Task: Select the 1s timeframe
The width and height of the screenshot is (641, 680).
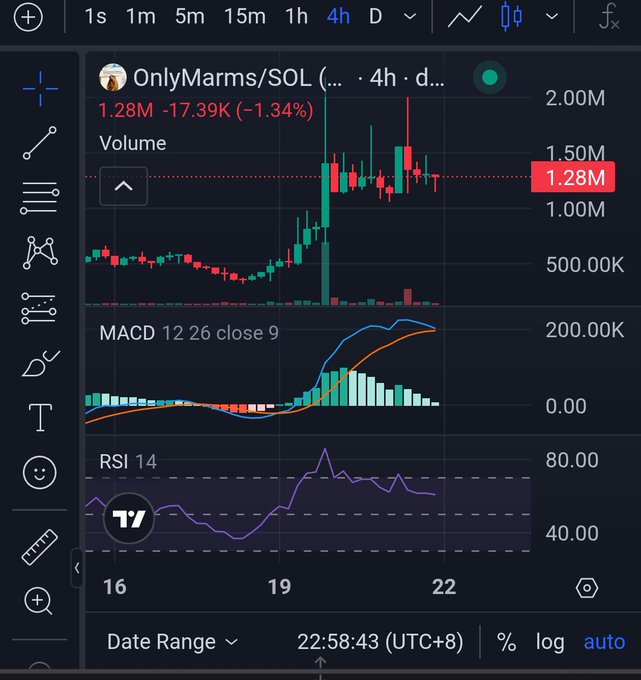Action: point(95,17)
